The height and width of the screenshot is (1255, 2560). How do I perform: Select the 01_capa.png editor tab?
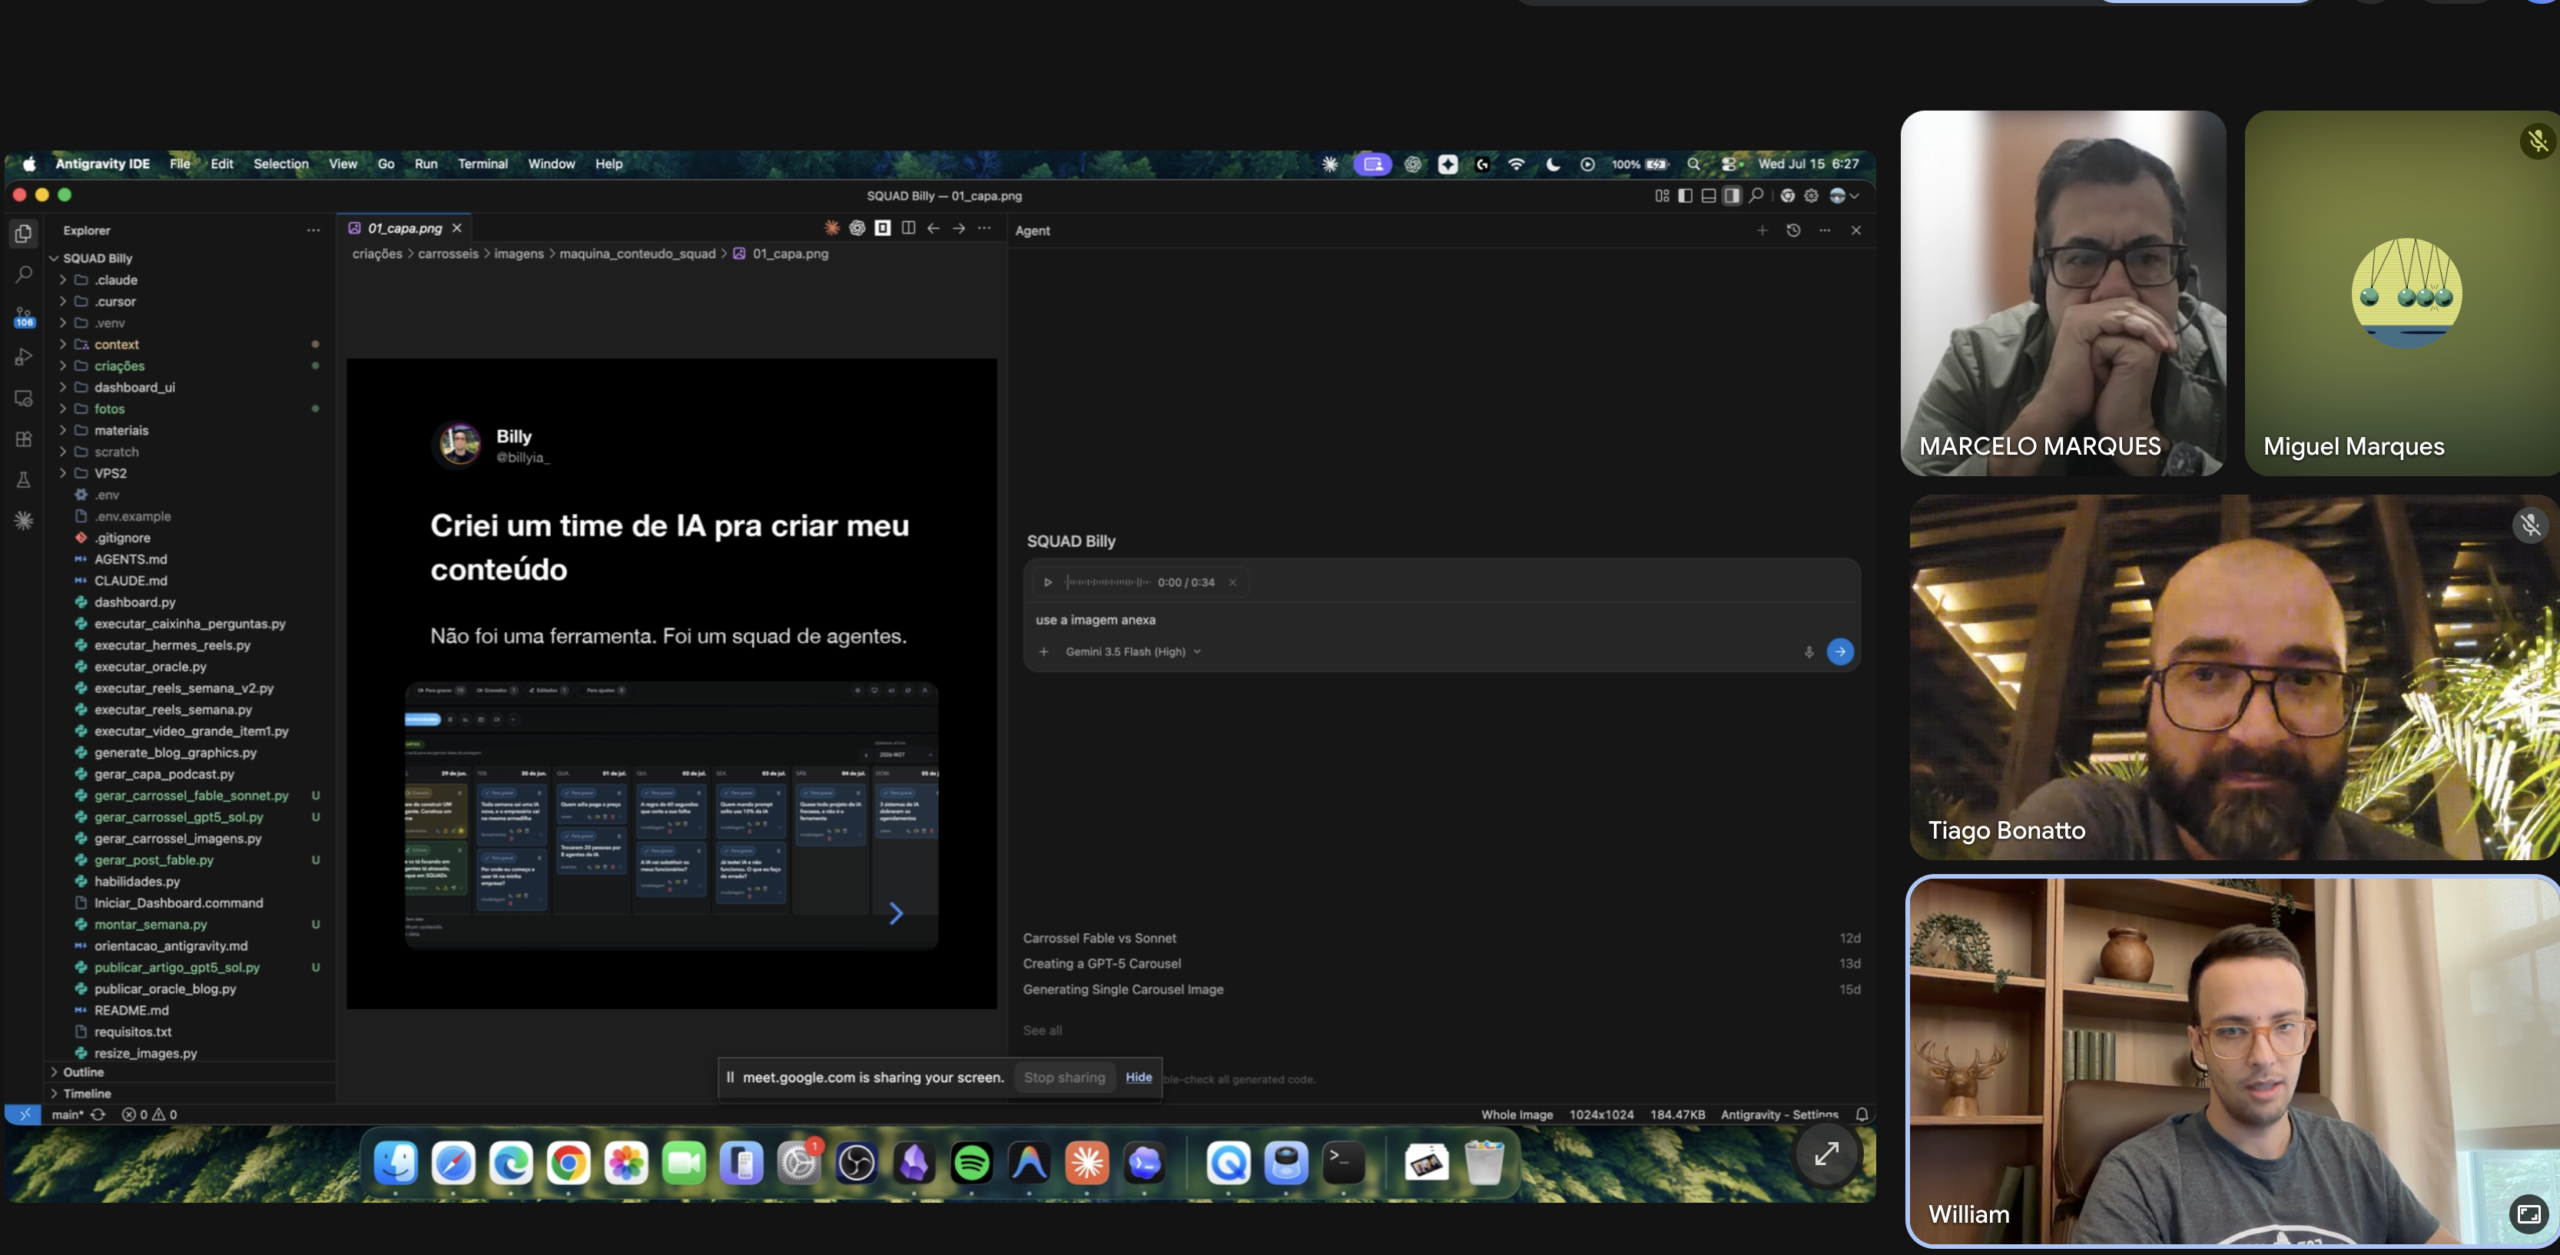[x=404, y=228]
